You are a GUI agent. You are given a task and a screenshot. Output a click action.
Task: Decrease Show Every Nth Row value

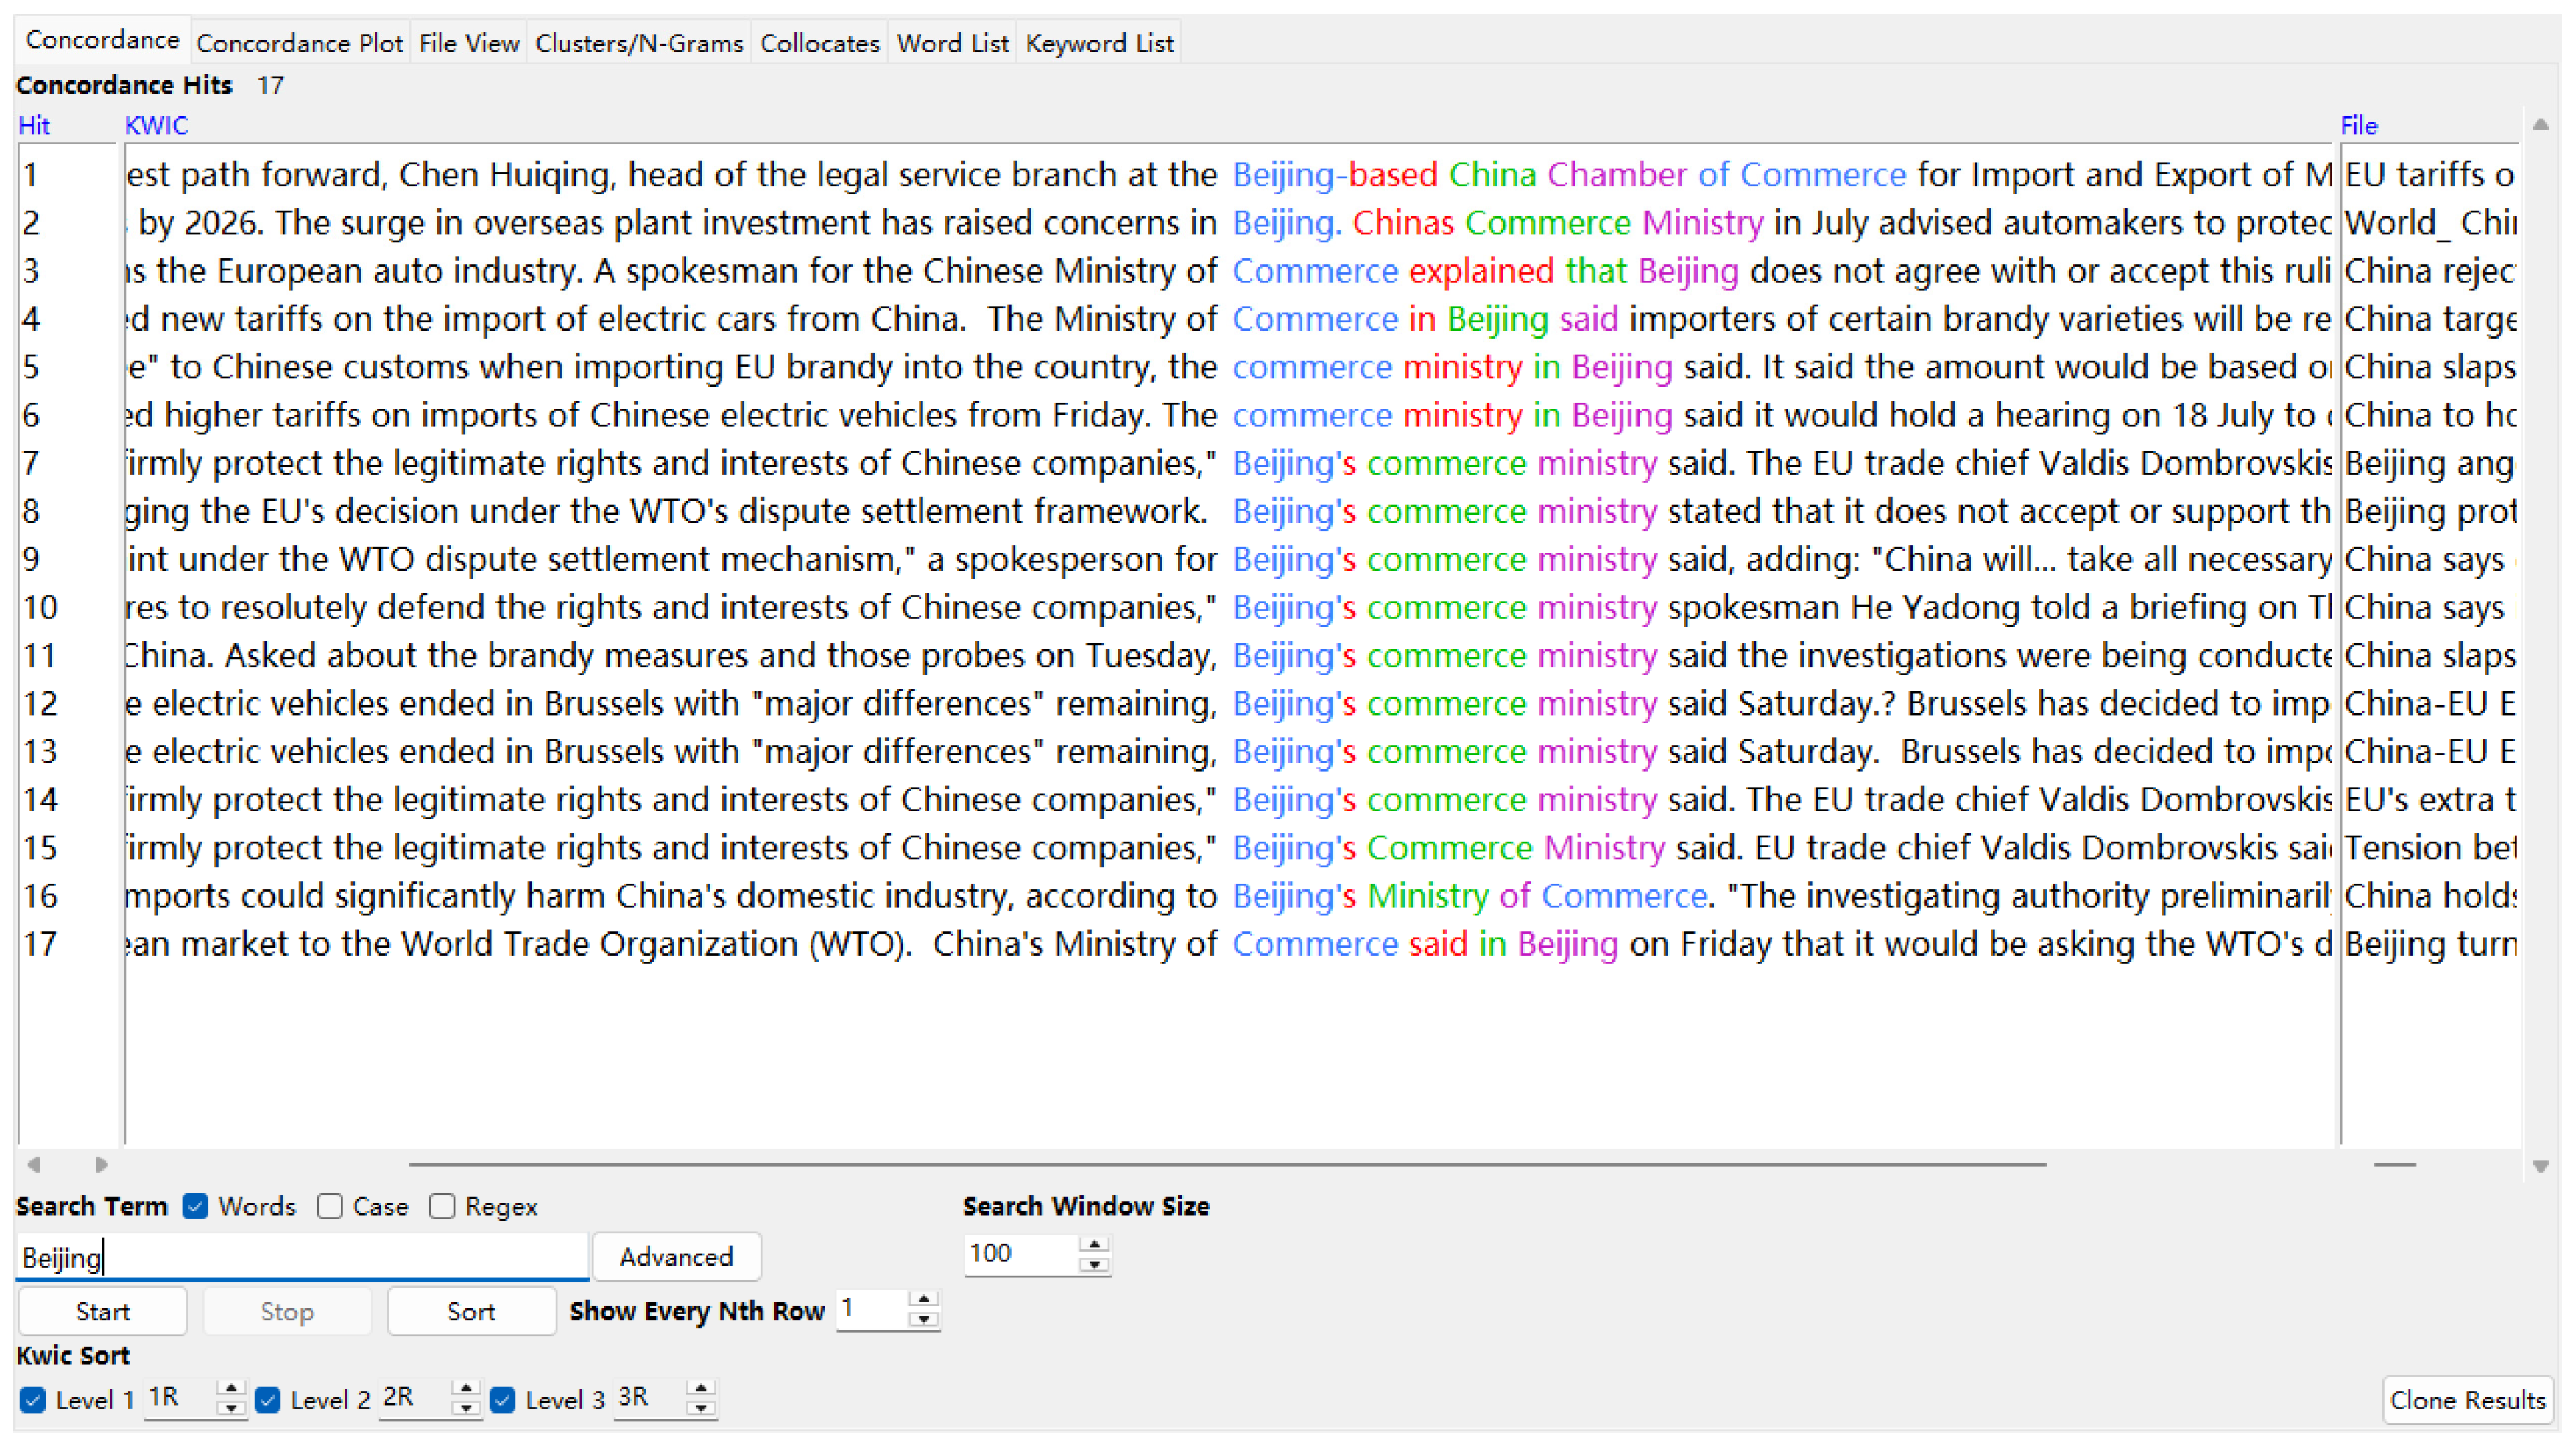tap(924, 1320)
